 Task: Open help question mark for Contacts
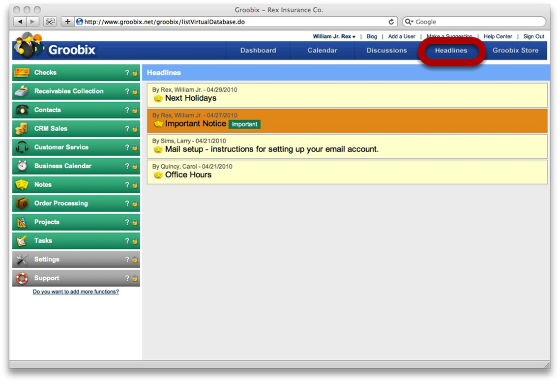click(x=127, y=110)
